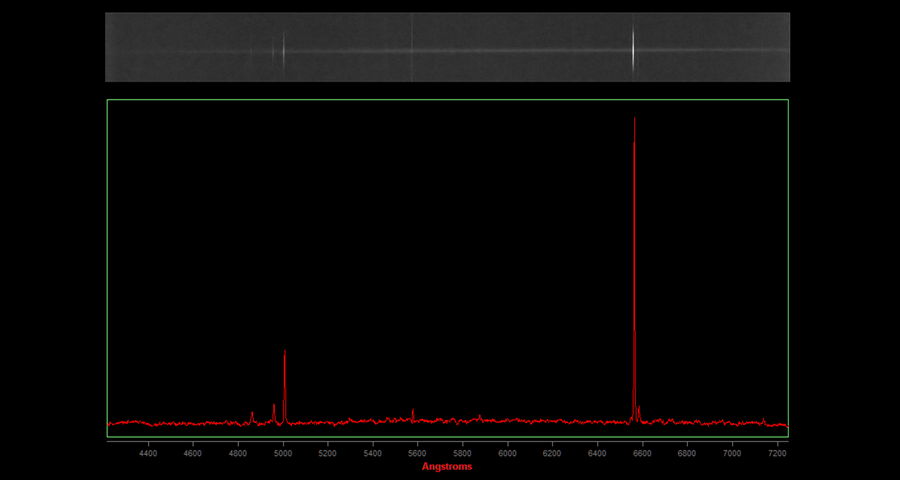Select the small peak near 4960 Angstroms
Image resolution: width=900 pixels, height=480 pixels.
tap(274, 407)
